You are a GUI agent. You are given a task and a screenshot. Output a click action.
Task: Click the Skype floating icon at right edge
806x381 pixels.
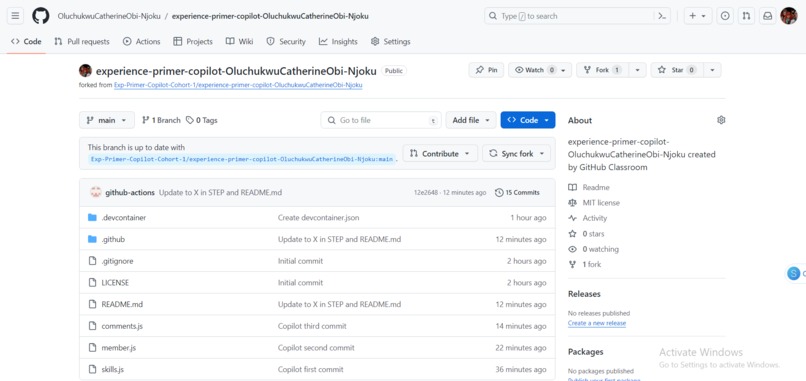click(x=794, y=274)
